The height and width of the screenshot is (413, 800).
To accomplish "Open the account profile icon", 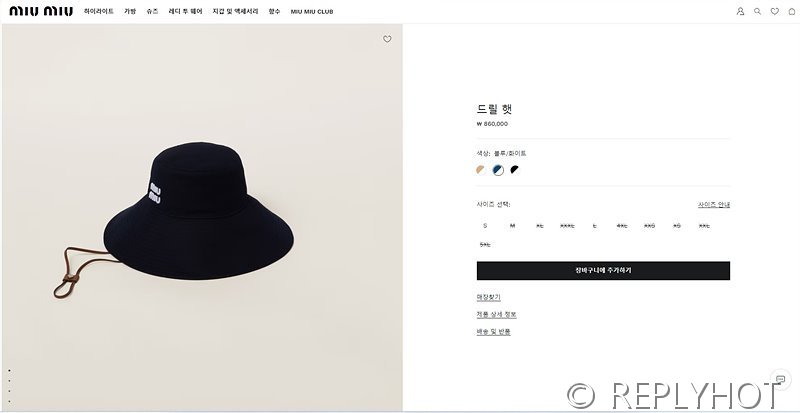I will (740, 11).
